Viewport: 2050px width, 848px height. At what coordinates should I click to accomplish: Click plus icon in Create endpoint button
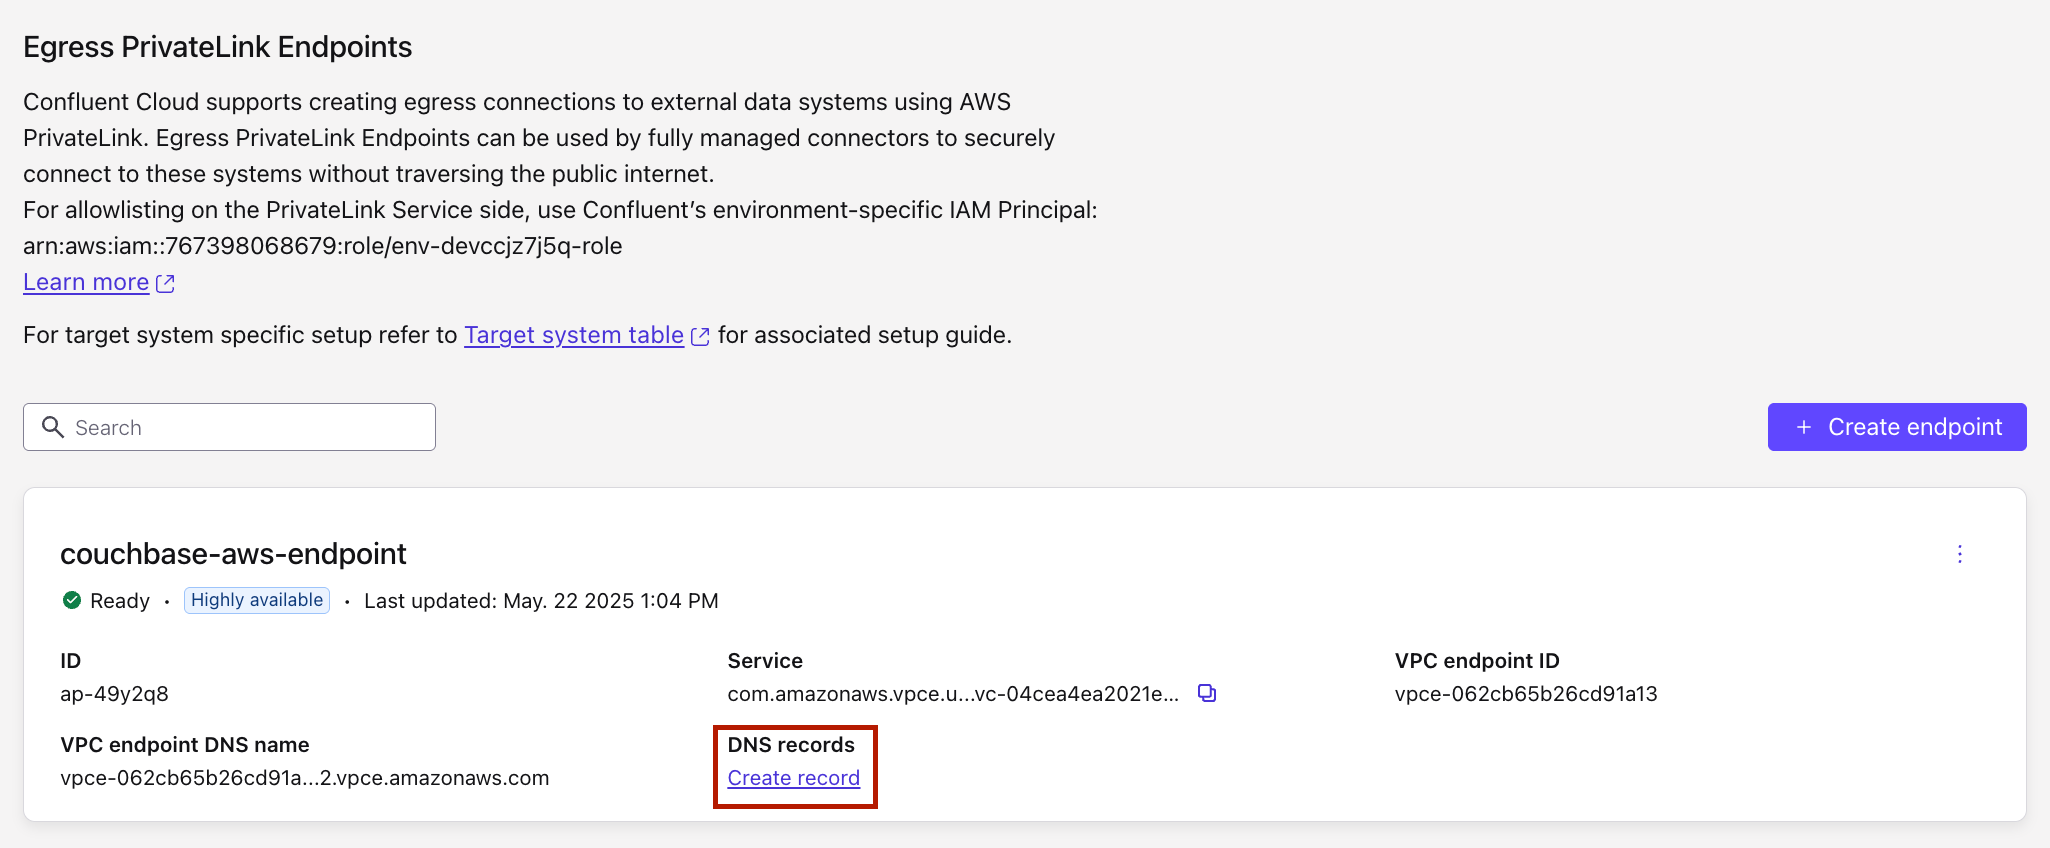1803,427
